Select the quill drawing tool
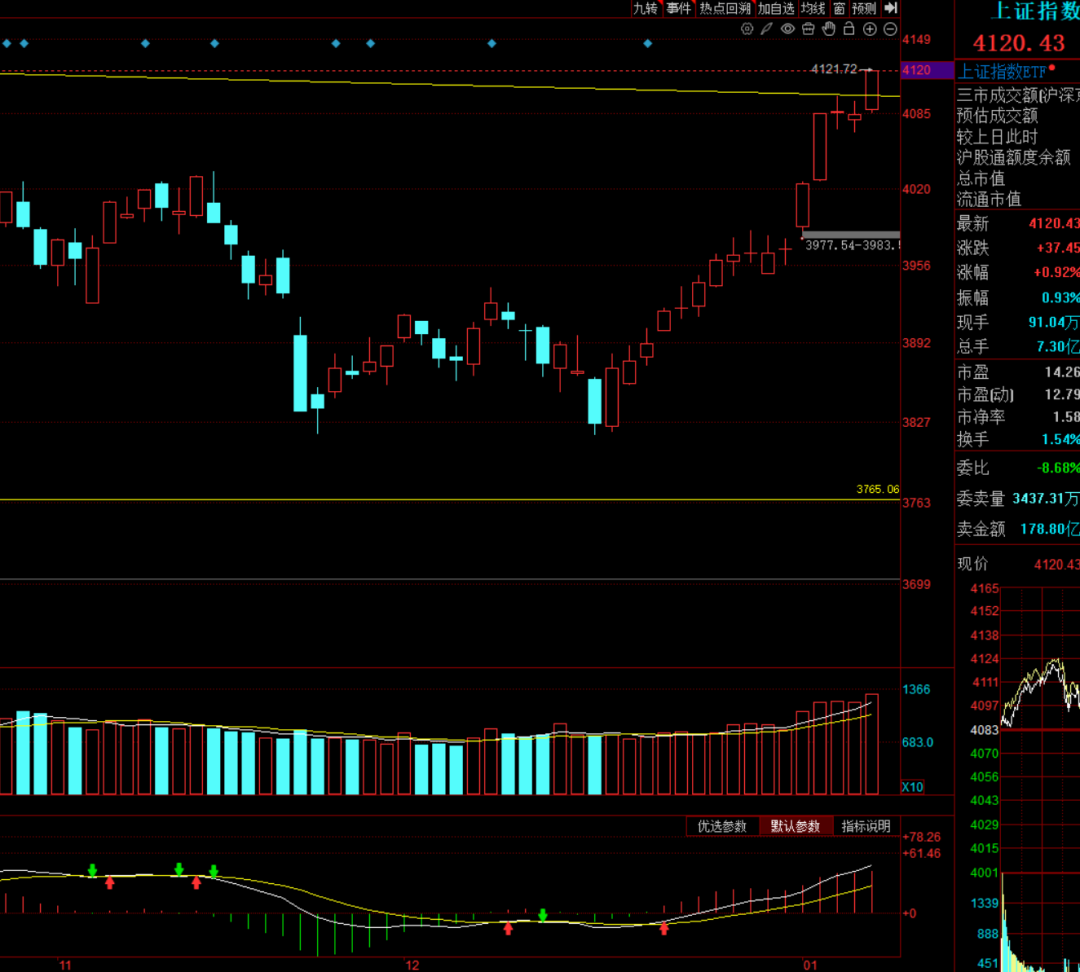Viewport: 1080px width, 972px height. point(766,29)
